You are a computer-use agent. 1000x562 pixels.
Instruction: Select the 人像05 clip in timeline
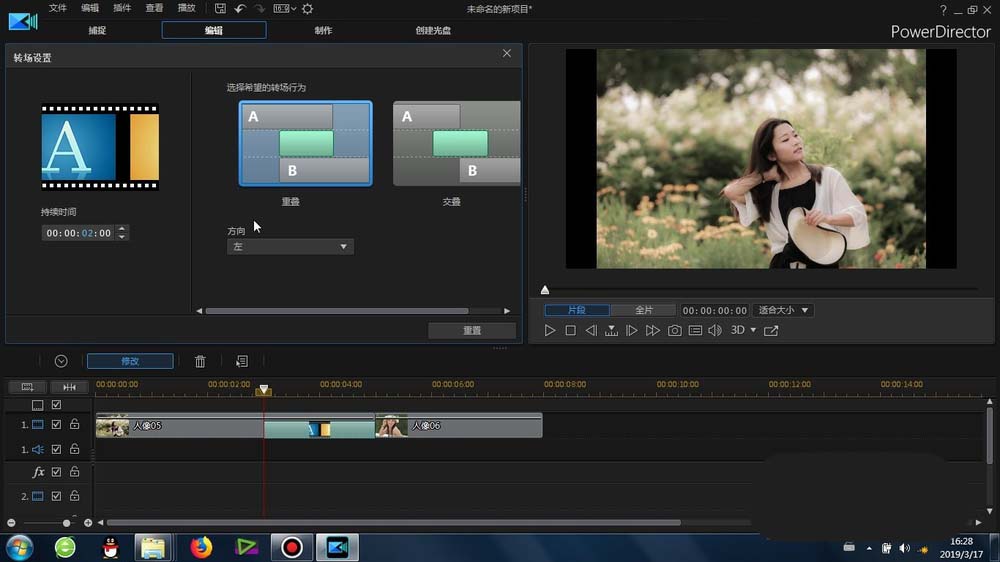179,425
